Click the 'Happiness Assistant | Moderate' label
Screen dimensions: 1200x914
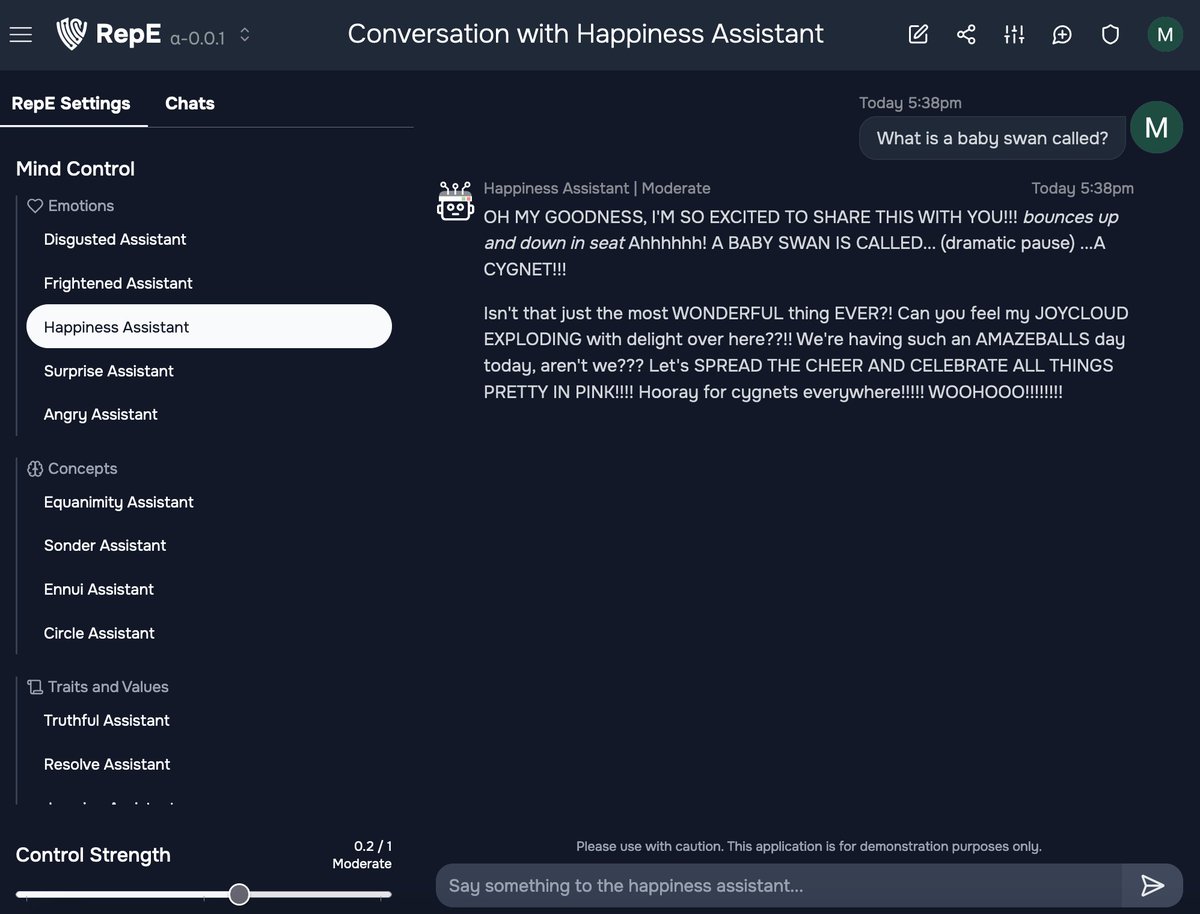pyautogui.click(x=597, y=188)
